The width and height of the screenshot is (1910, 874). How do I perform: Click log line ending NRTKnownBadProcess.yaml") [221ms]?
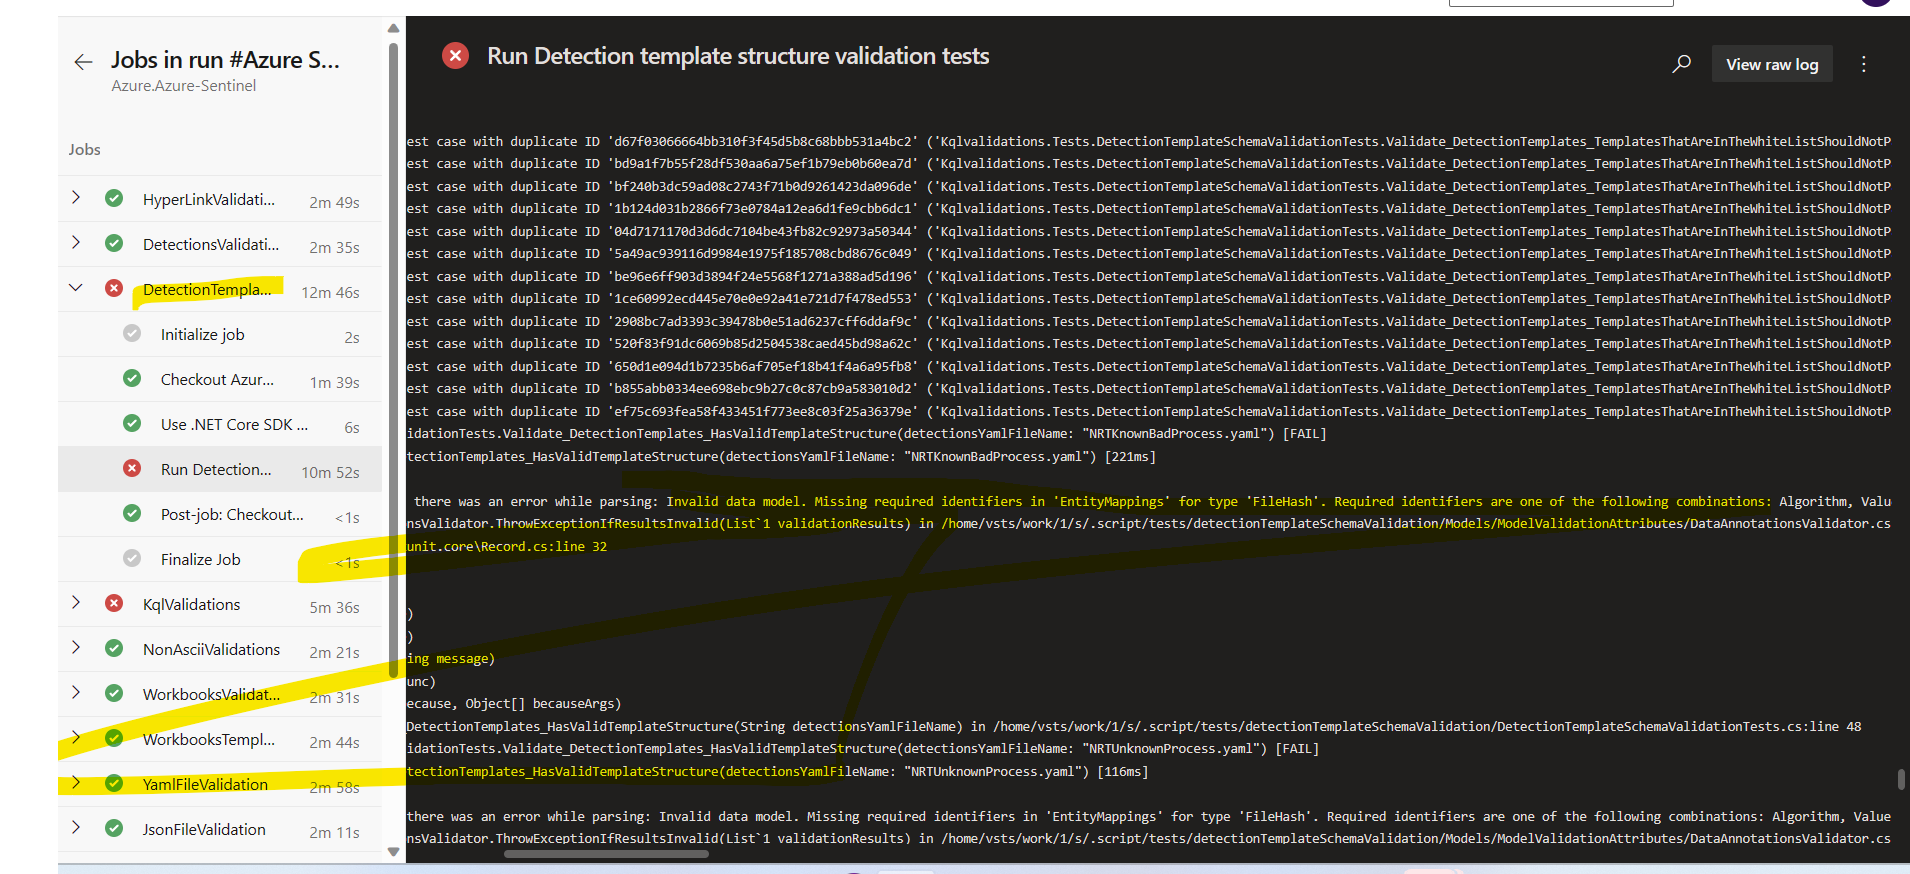click(x=780, y=456)
